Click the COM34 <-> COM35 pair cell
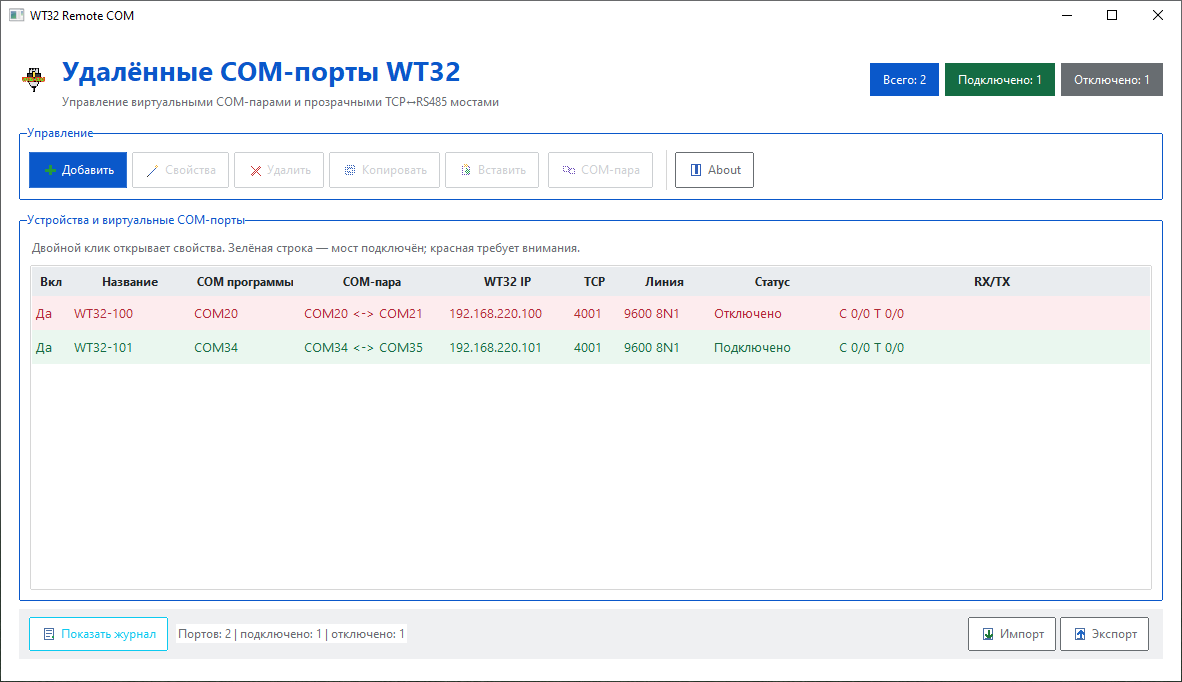The height and width of the screenshot is (682, 1182). 363,347
